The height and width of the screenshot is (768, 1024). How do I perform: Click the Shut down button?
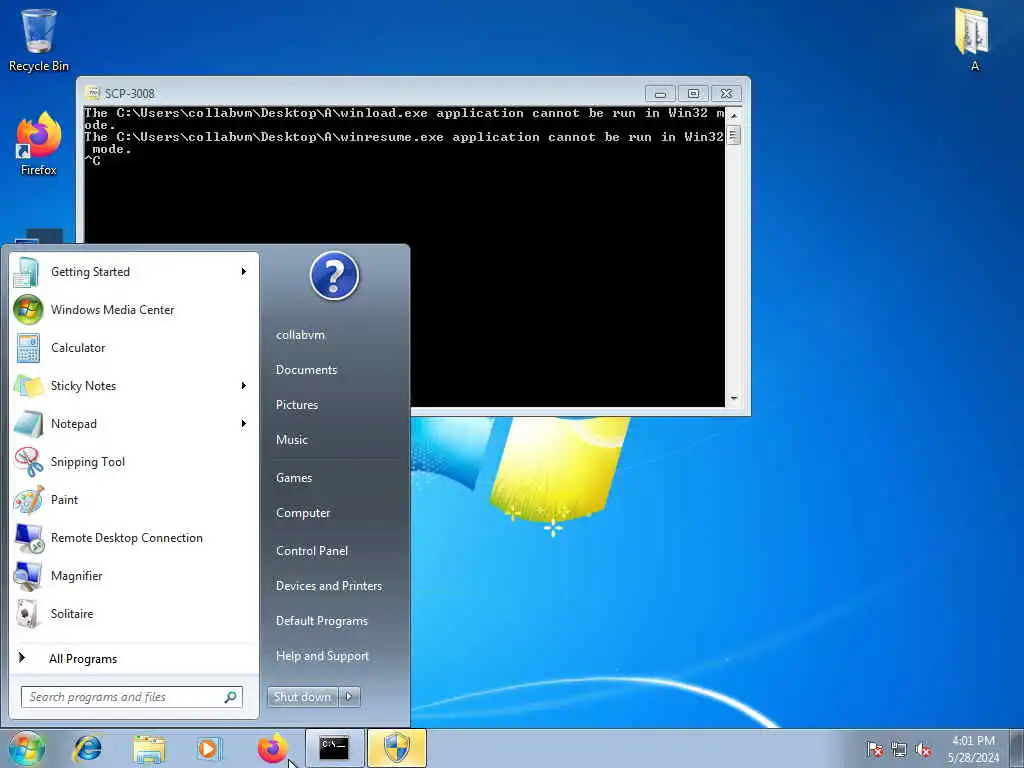302,697
